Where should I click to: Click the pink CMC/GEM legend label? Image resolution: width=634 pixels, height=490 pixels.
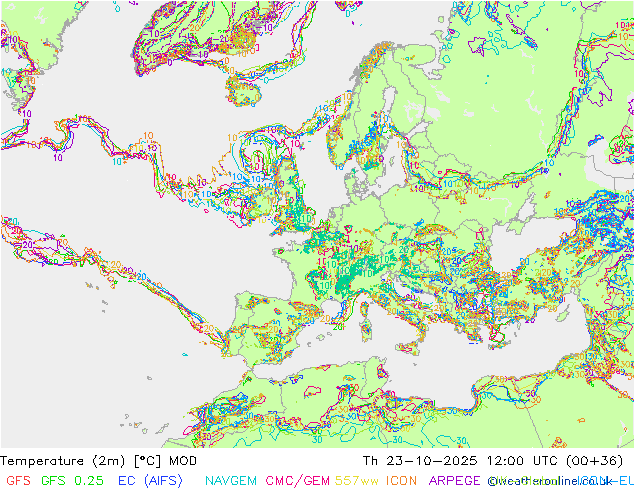click(297, 480)
